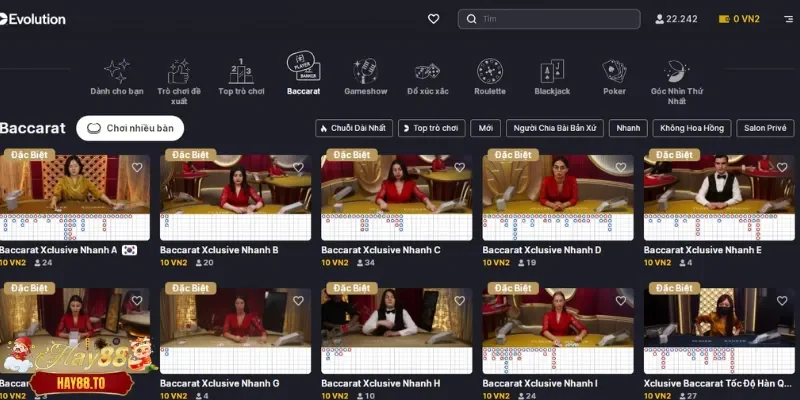This screenshot has height=400, width=800.
Task: Filter by Chuỗi Dài Nhất
Action: click(353, 128)
